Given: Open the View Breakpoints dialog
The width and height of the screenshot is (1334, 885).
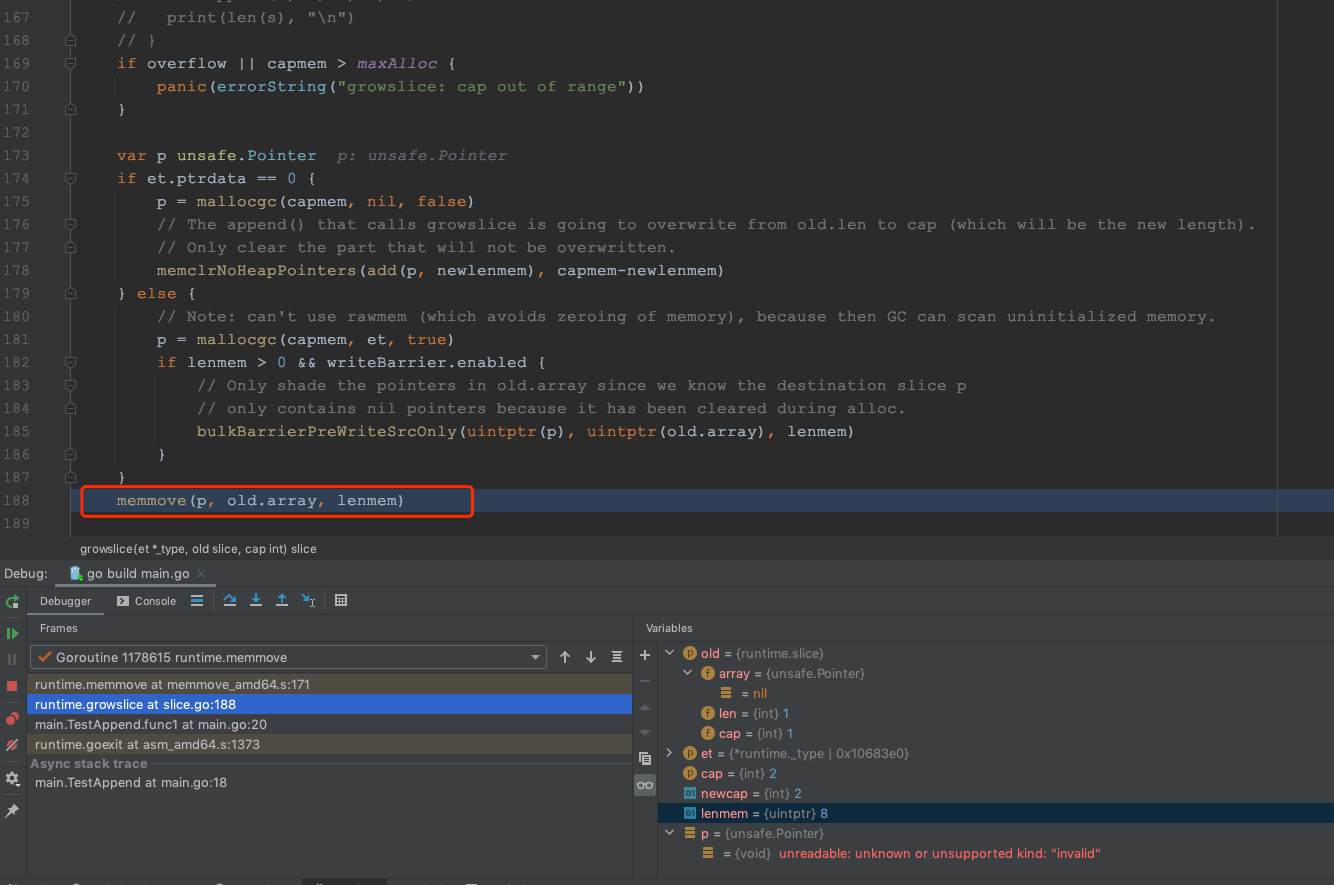Looking at the screenshot, I should pos(12,719).
